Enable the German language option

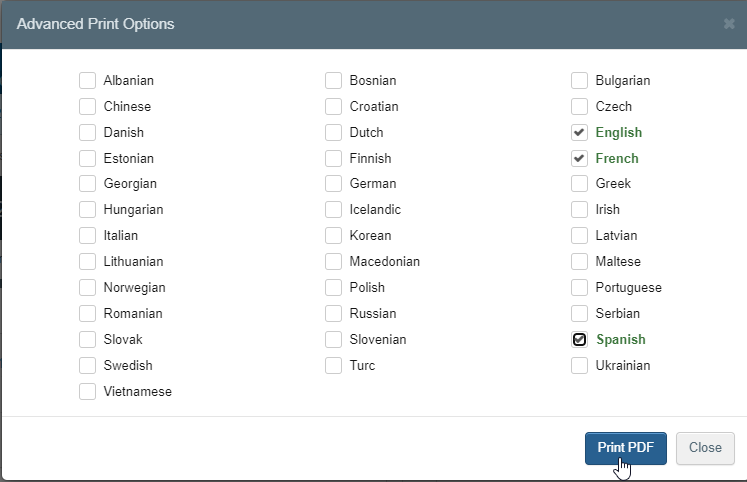tap(333, 183)
